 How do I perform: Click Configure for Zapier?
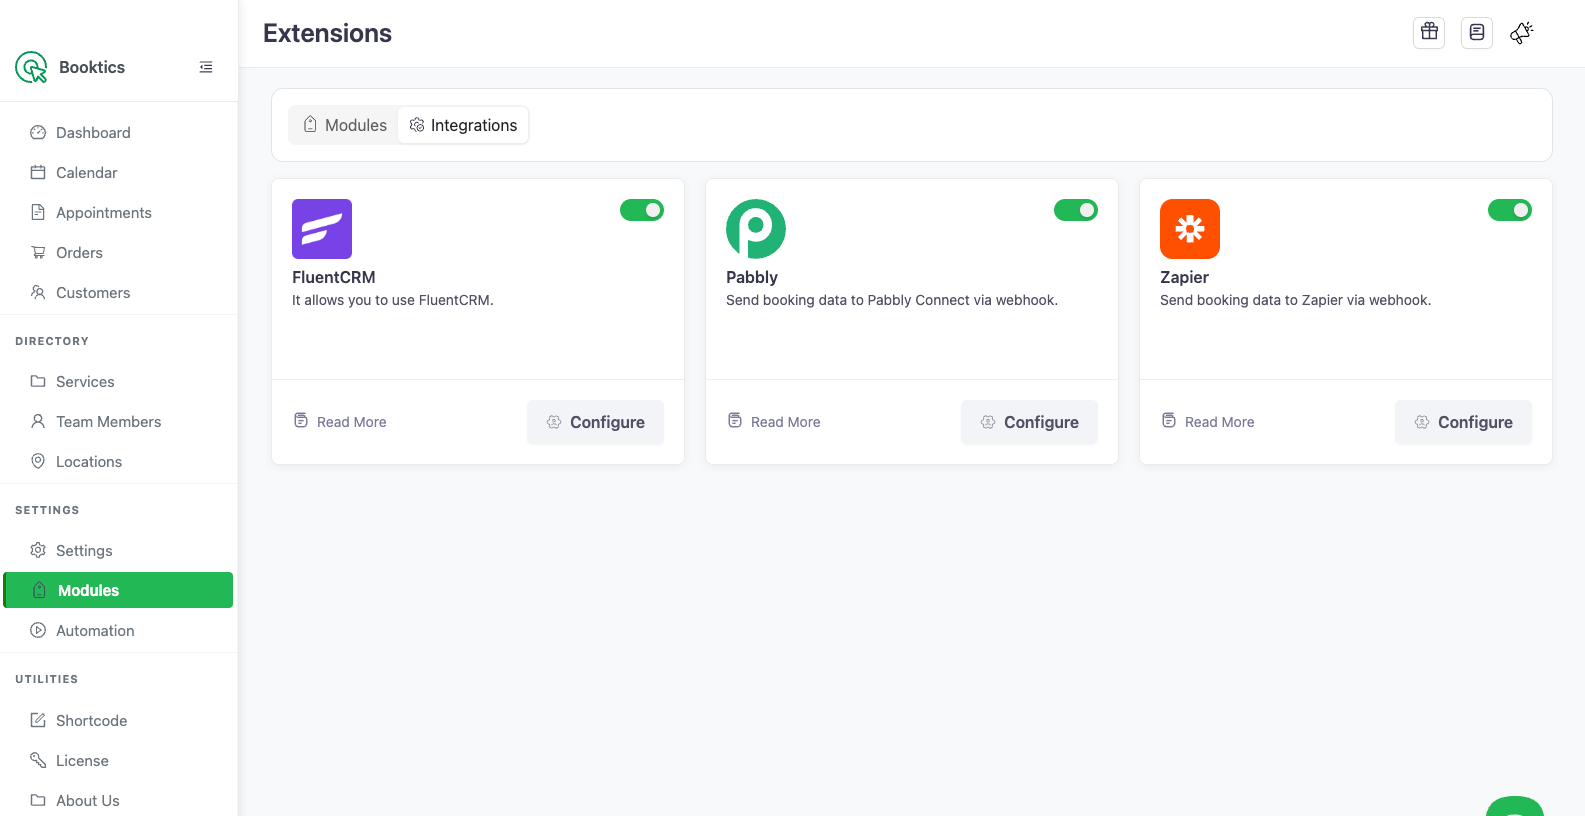1463,422
